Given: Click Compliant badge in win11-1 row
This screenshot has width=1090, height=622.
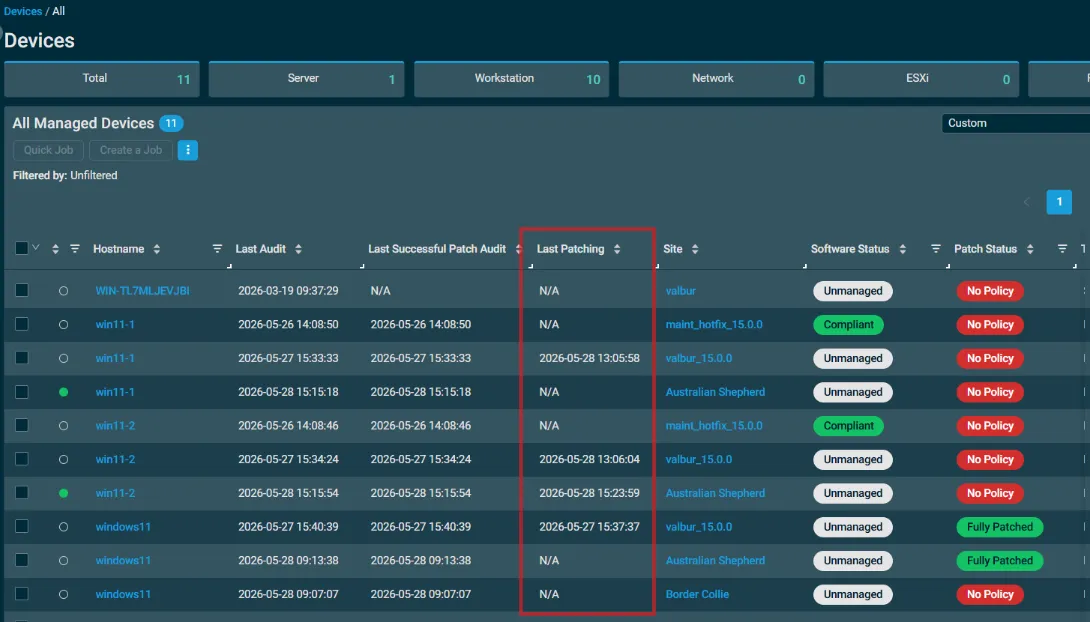Looking at the screenshot, I should [848, 325].
